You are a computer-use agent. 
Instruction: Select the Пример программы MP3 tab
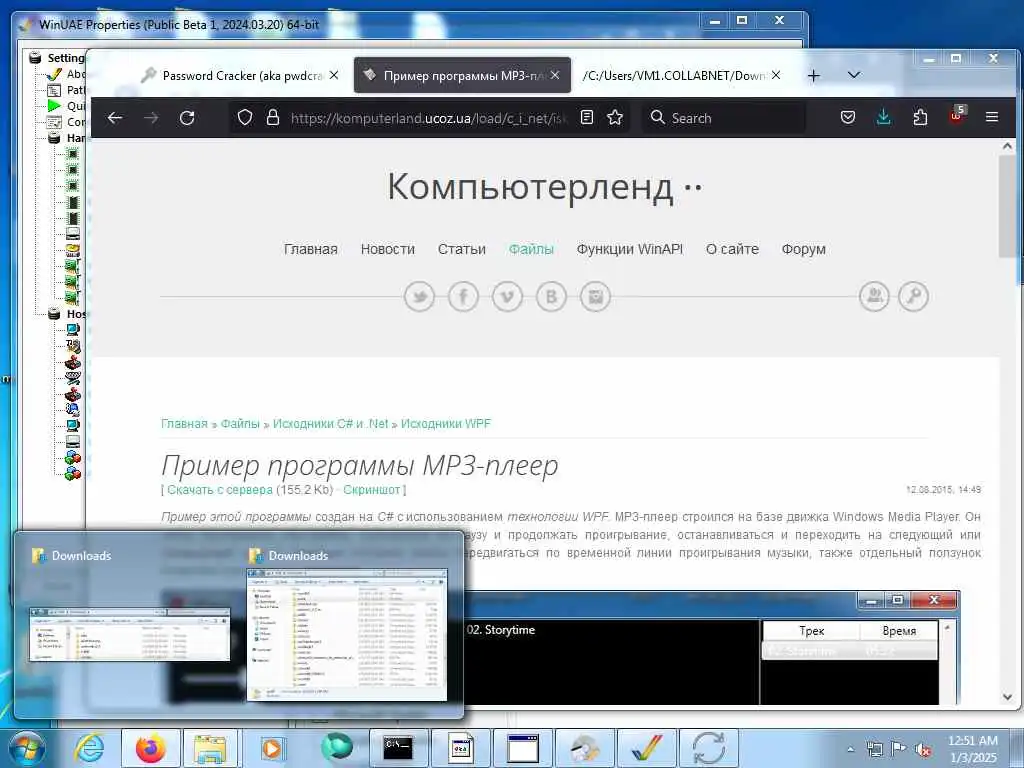click(462, 75)
